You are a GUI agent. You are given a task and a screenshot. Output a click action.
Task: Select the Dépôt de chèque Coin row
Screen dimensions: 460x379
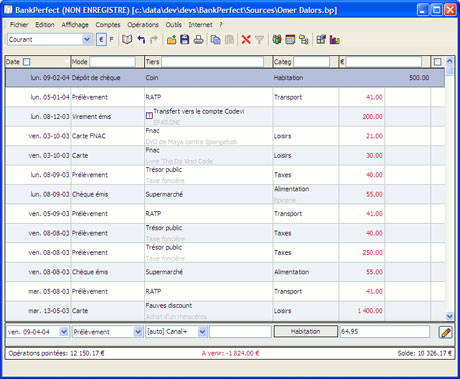[225, 78]
